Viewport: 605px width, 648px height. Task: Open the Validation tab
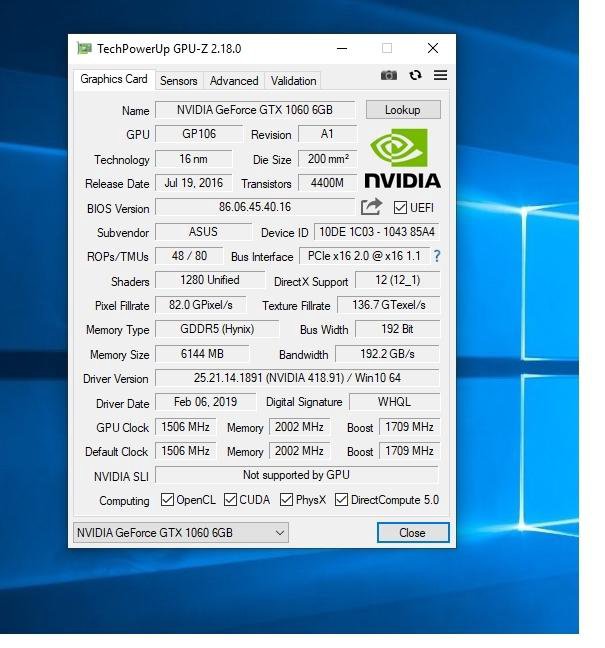(293, 81)
